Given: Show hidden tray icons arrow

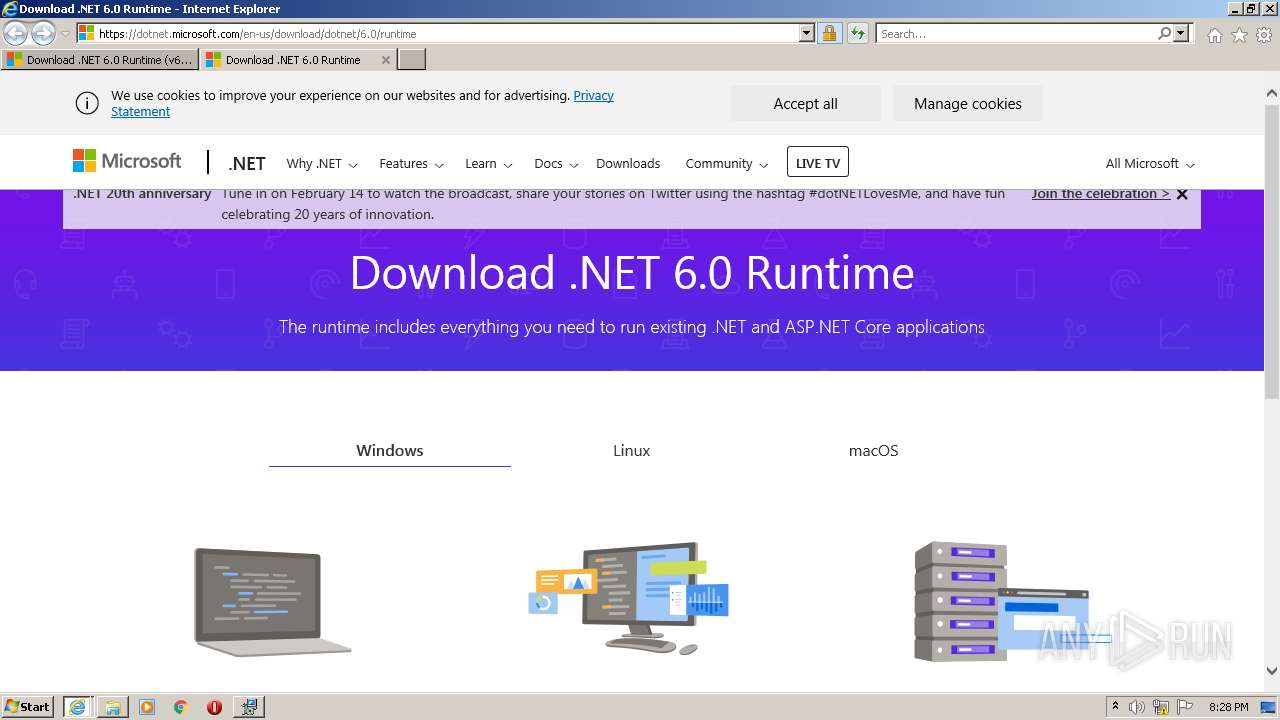Looking at the screenshot, I should pyautogui.click(x=1115, y=707).
